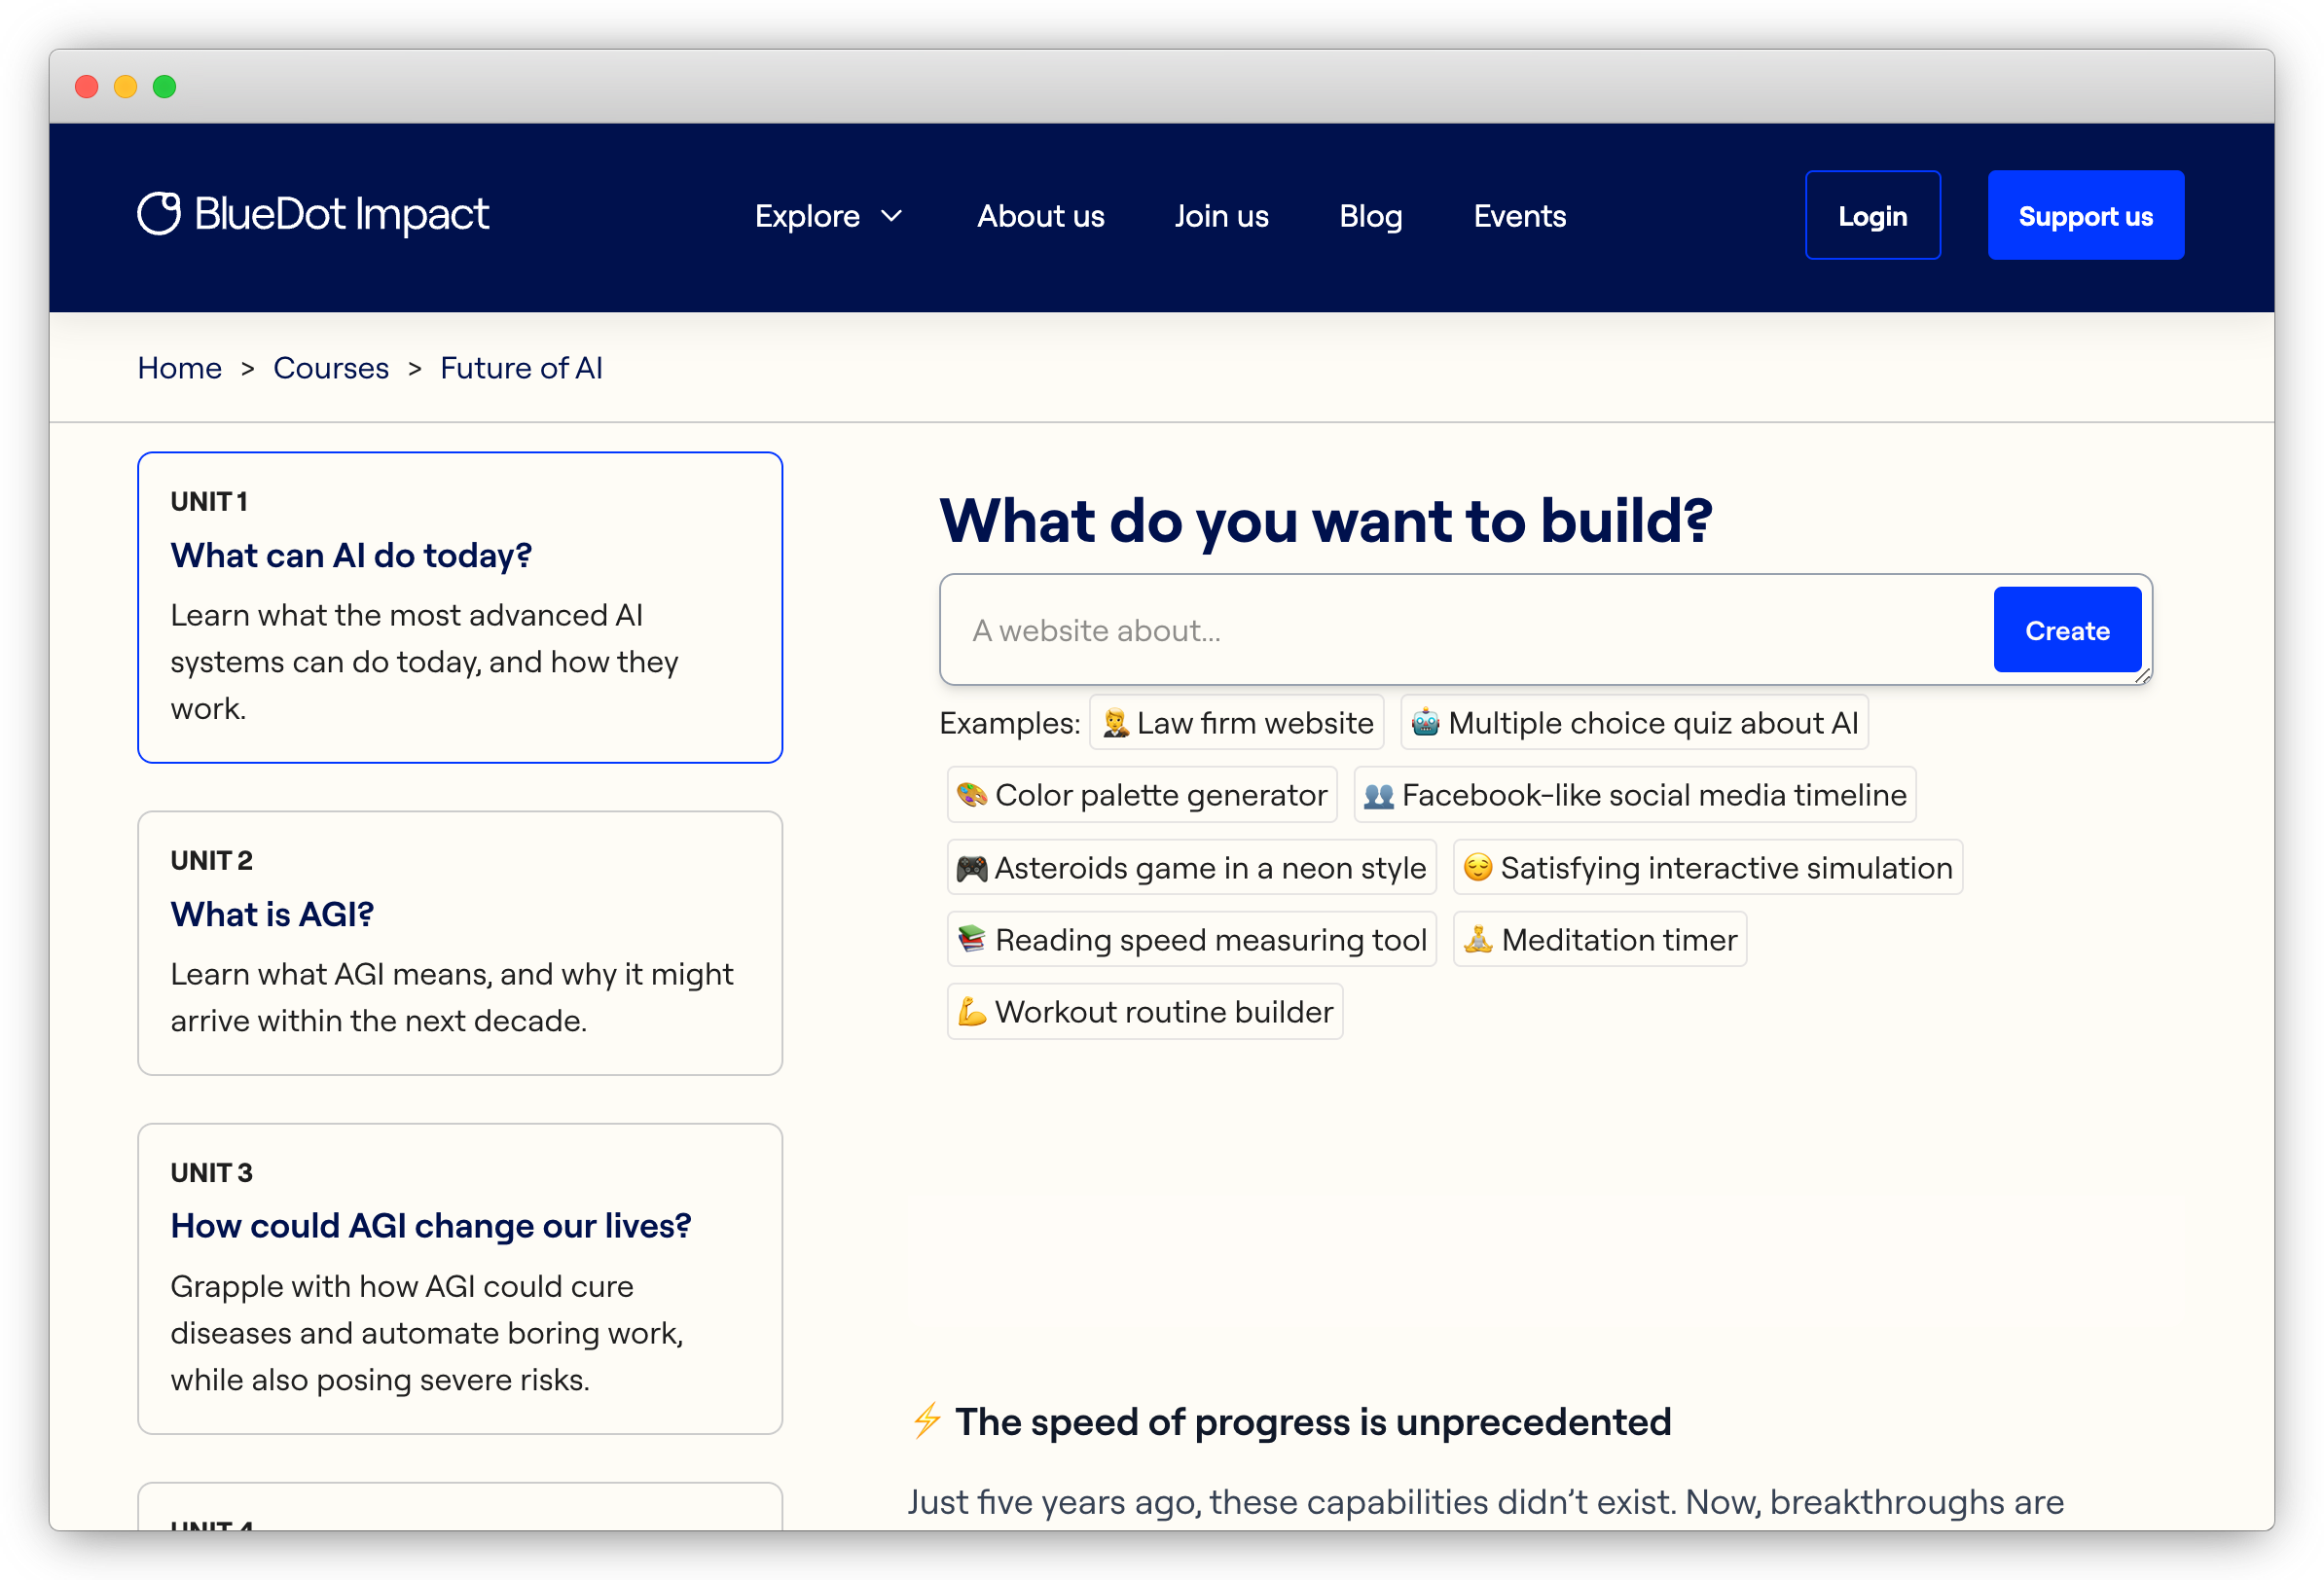Screen dimensions: 2324x1580
Task: Click the Reading speed measuring tool chip
Action: coord(1191,939)
